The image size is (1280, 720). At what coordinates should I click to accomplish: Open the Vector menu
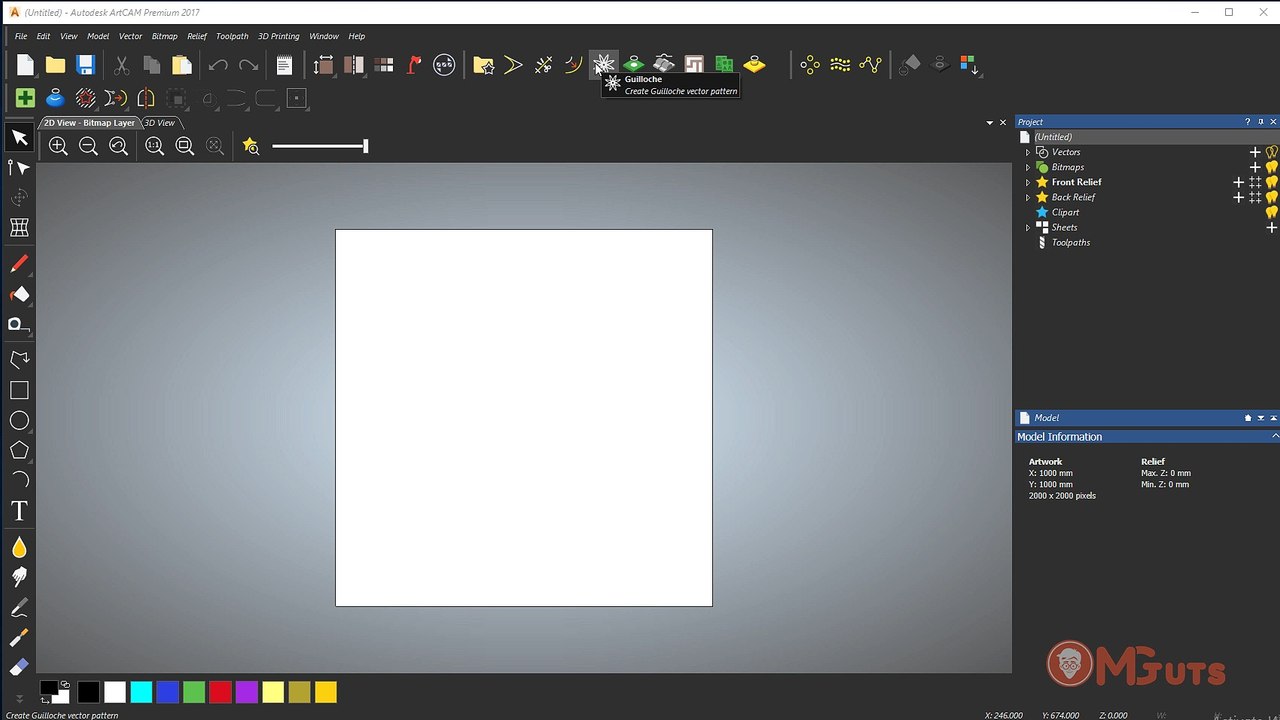pos(131,36)
